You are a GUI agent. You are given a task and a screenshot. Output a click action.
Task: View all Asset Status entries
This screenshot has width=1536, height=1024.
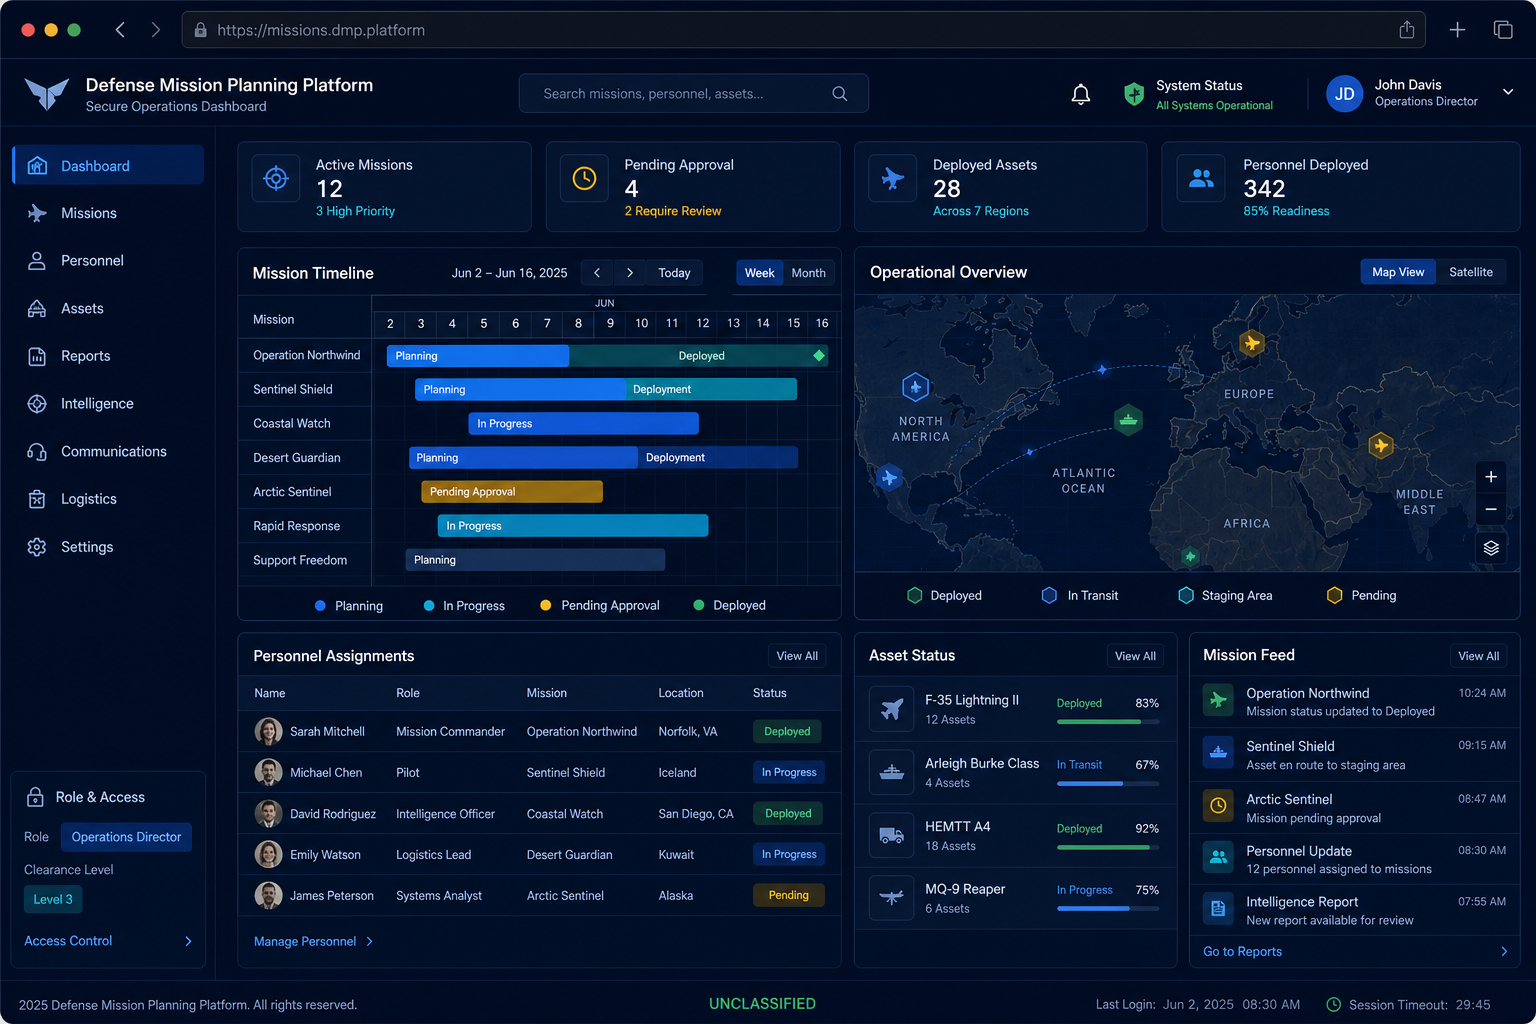click(x=1135, y=656)
